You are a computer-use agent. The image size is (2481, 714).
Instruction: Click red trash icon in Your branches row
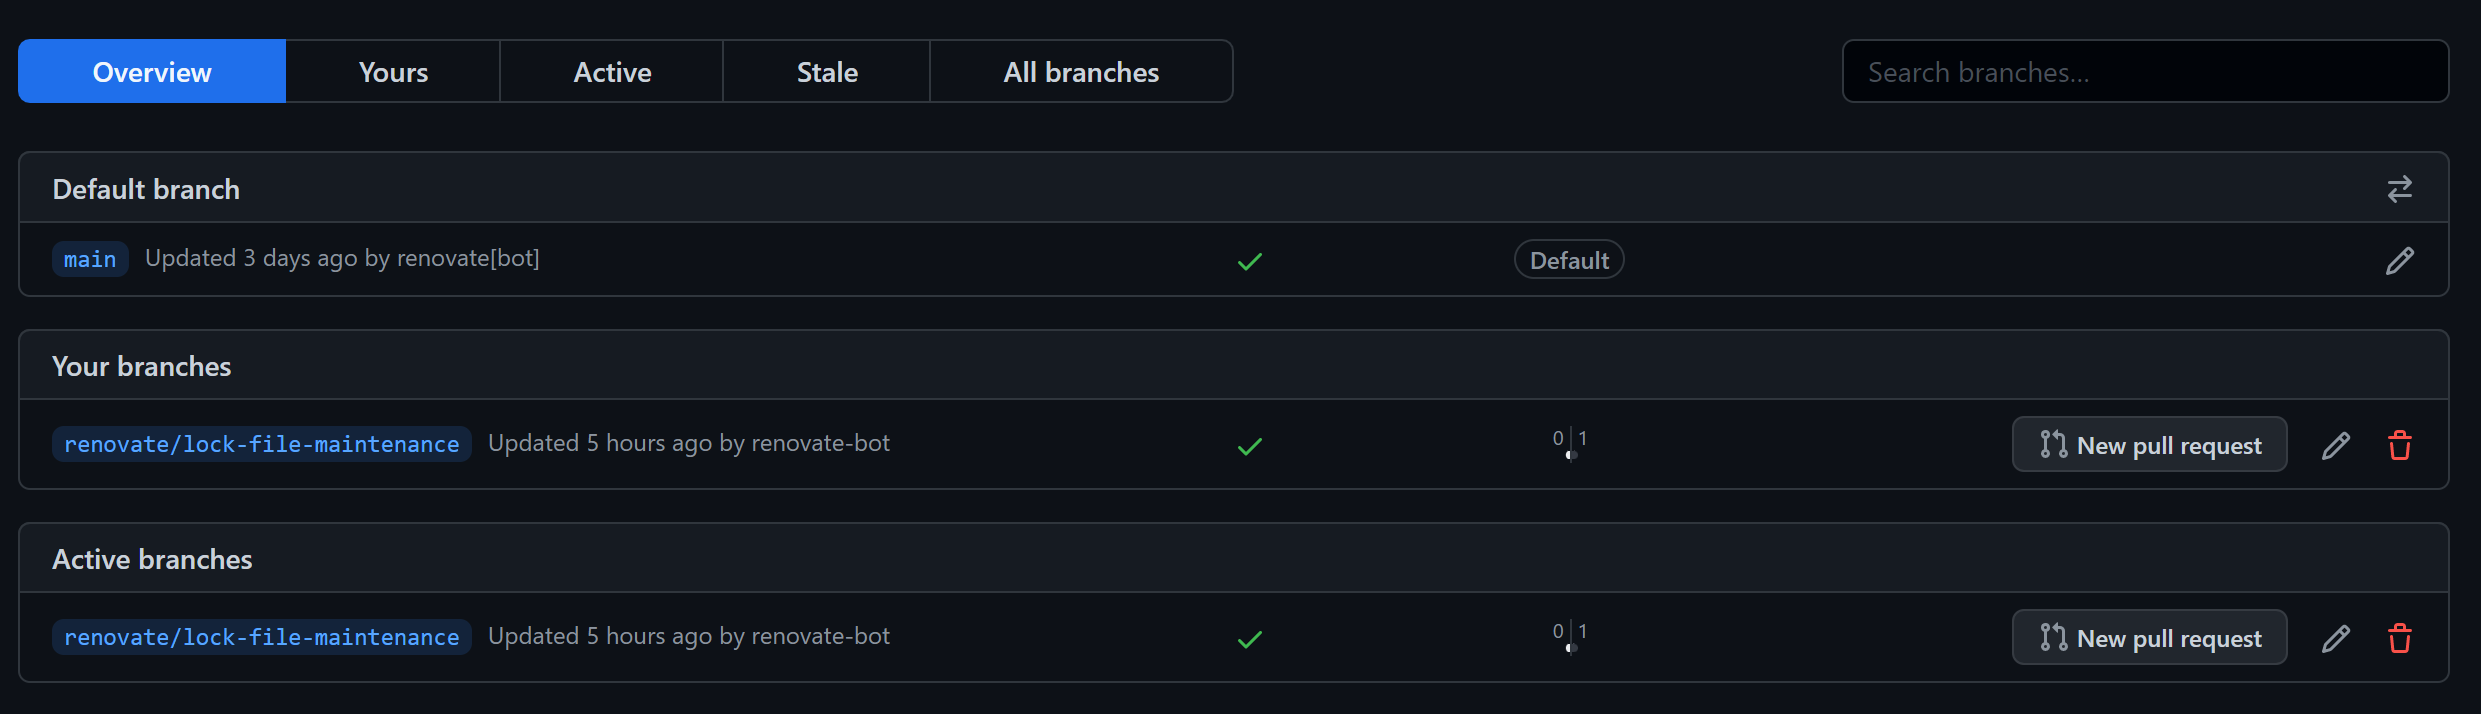pyautogui.click(x=2399, y=445)
